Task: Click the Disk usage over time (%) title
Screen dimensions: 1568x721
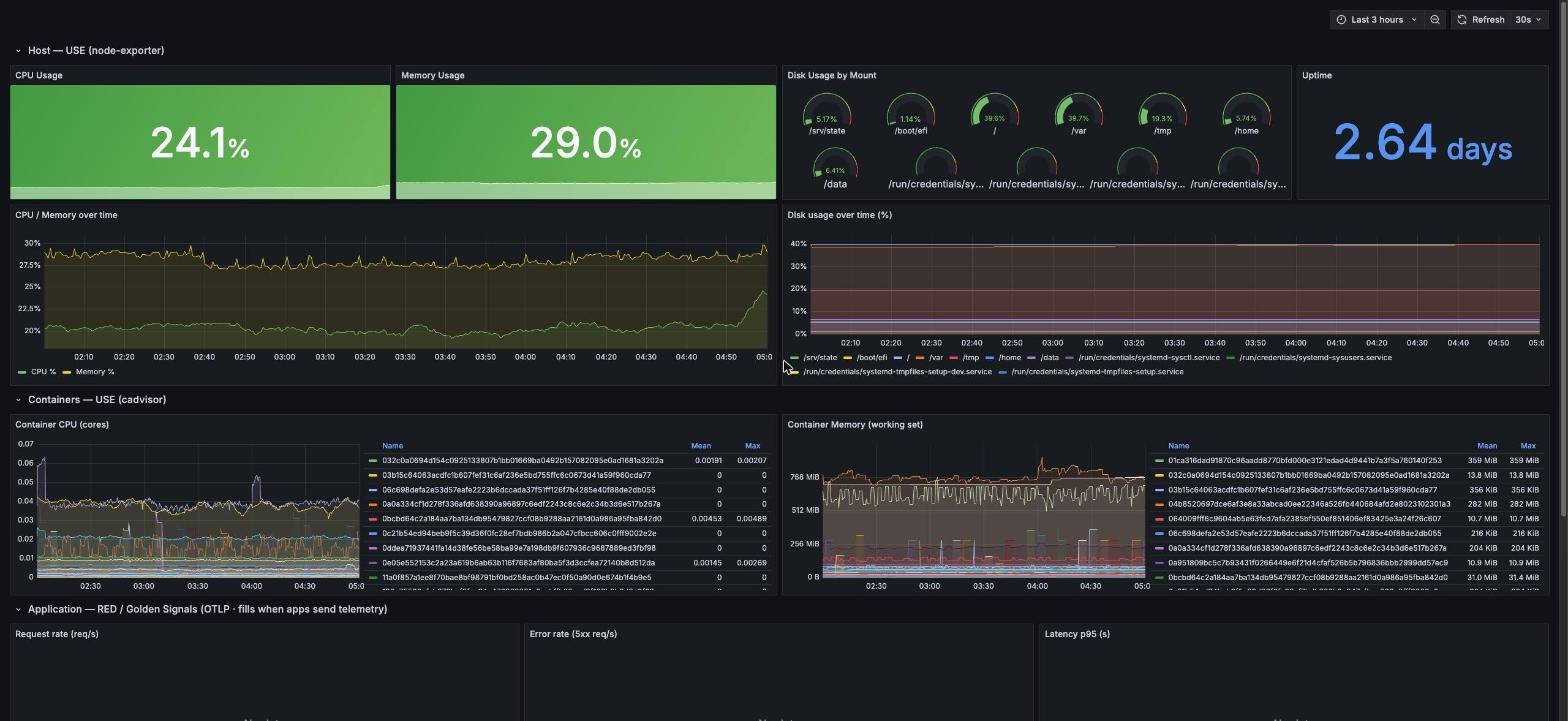Action: (x=839, y=215)
